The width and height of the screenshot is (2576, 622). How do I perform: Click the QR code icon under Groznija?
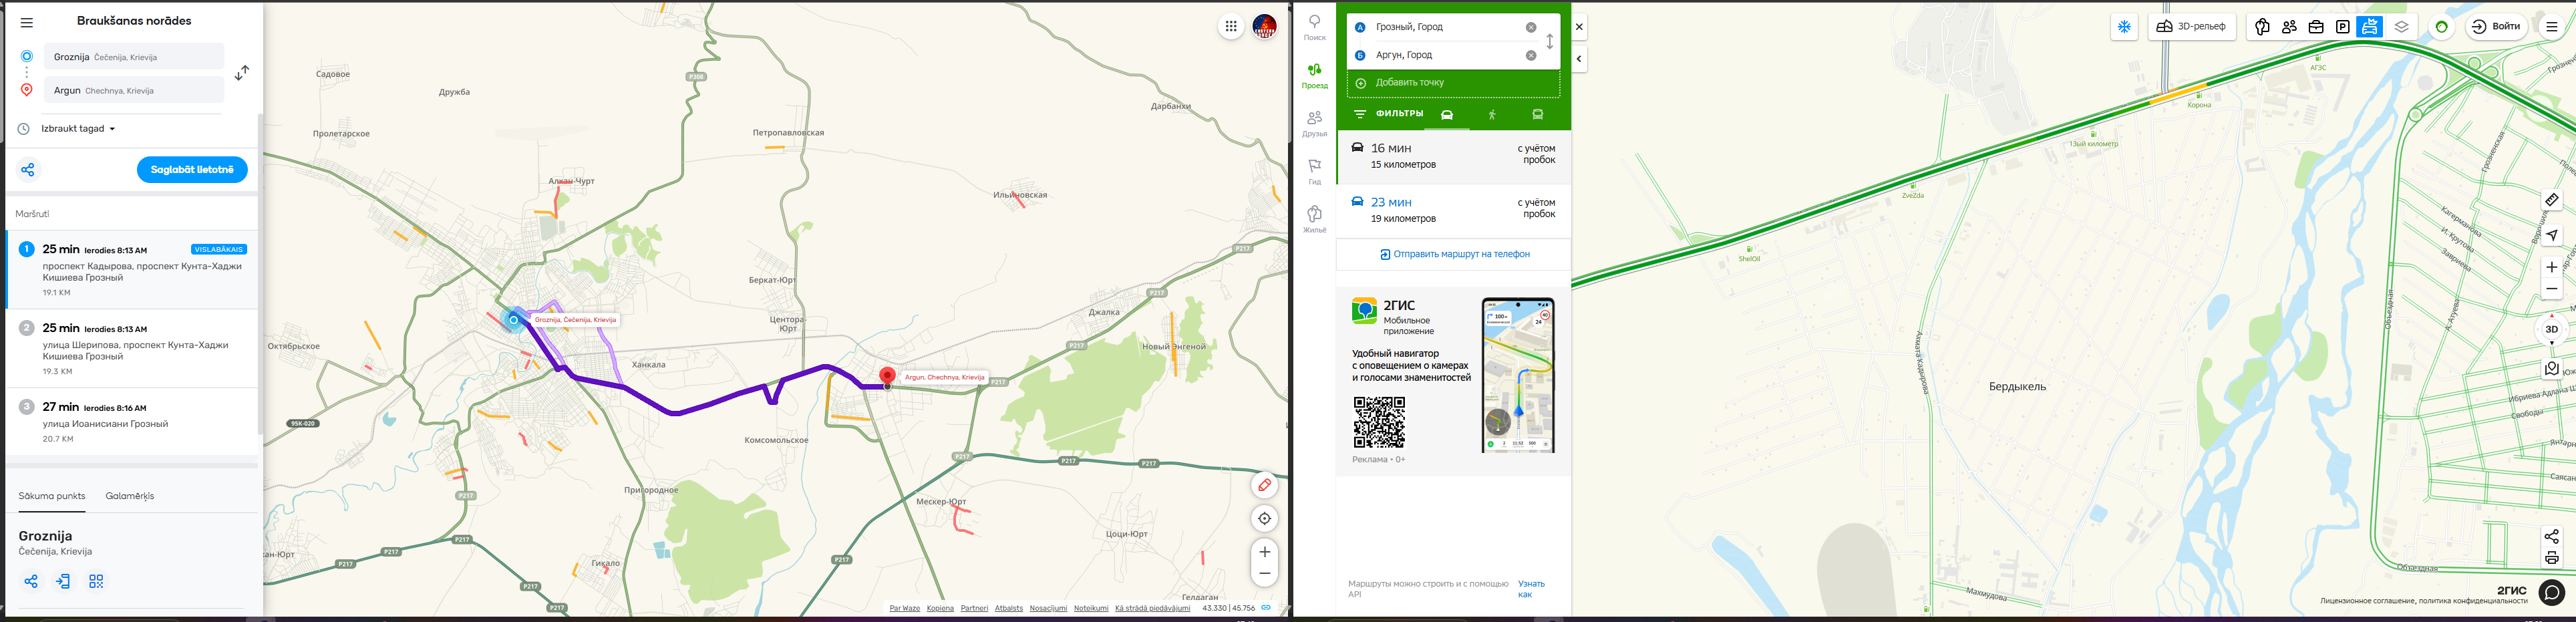tap(96, 581)
